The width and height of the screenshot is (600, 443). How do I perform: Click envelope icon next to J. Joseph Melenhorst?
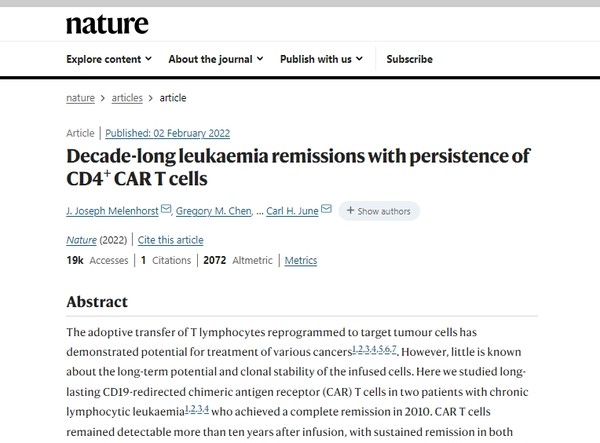(166, 209)
